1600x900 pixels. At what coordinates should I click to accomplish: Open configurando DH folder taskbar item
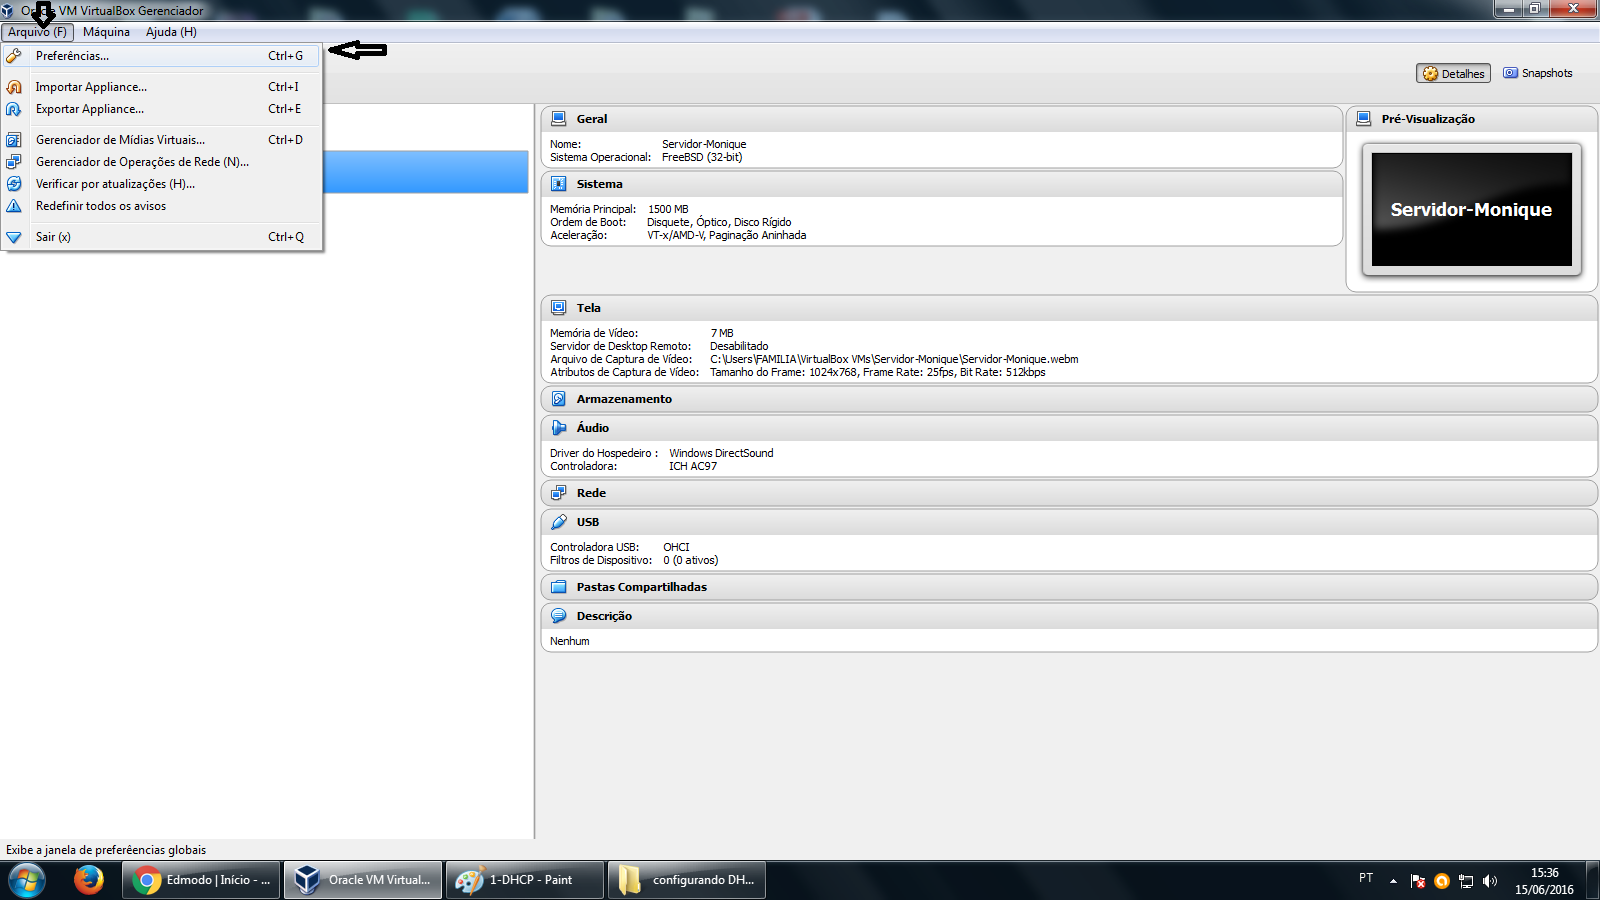(687, 880)
